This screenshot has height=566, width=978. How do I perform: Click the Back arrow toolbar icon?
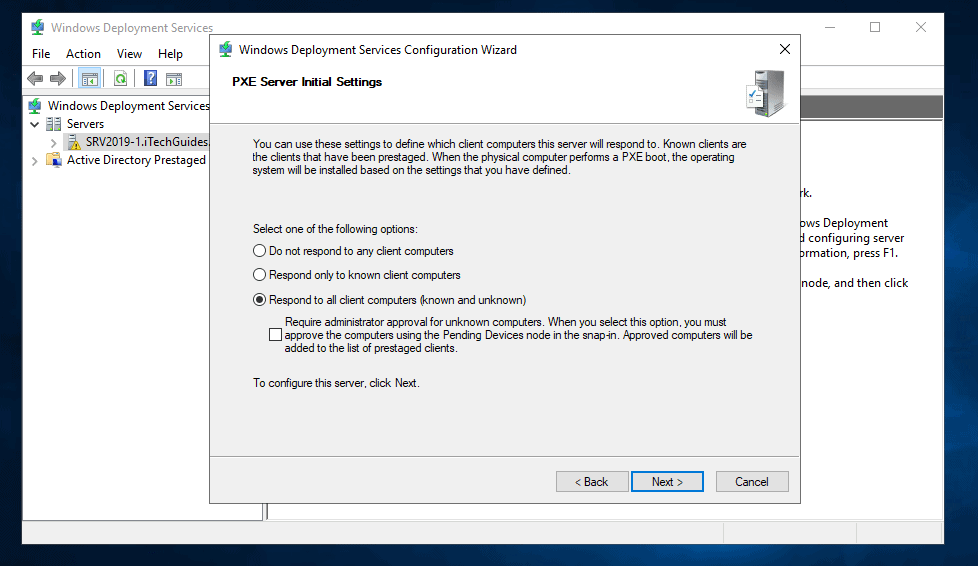(36, 79)
